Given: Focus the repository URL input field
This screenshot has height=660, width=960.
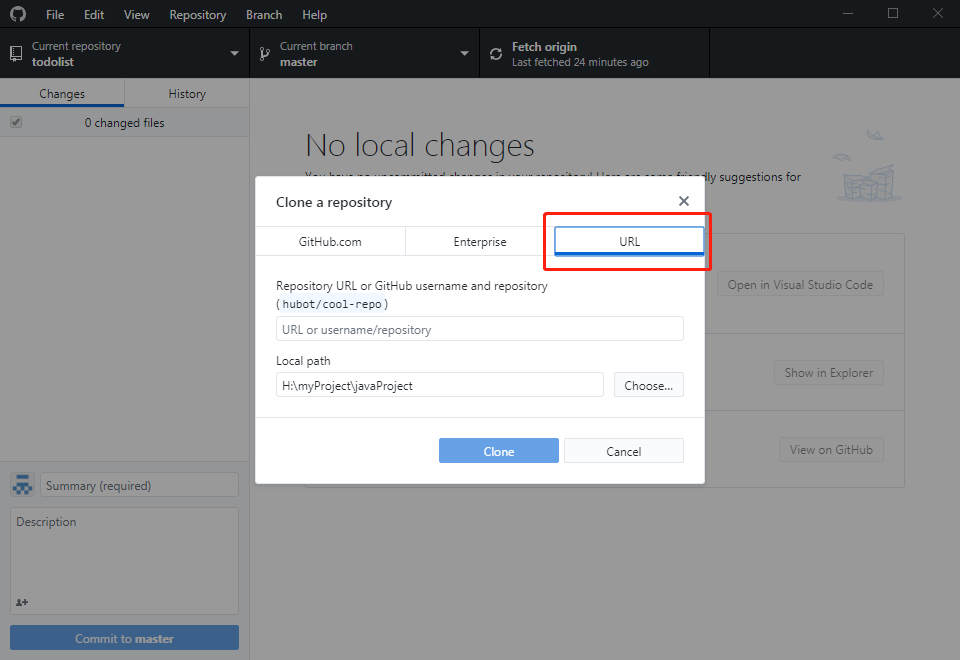Looking at the screenshot, I should click(x=479, y=329).
